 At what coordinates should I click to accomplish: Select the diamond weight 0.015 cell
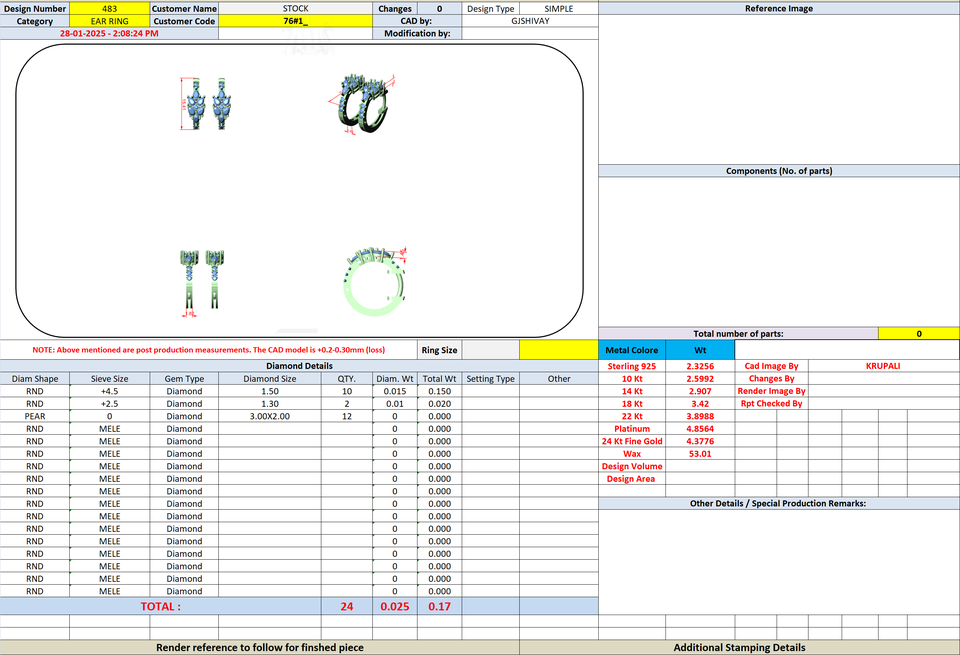(395, 391)
